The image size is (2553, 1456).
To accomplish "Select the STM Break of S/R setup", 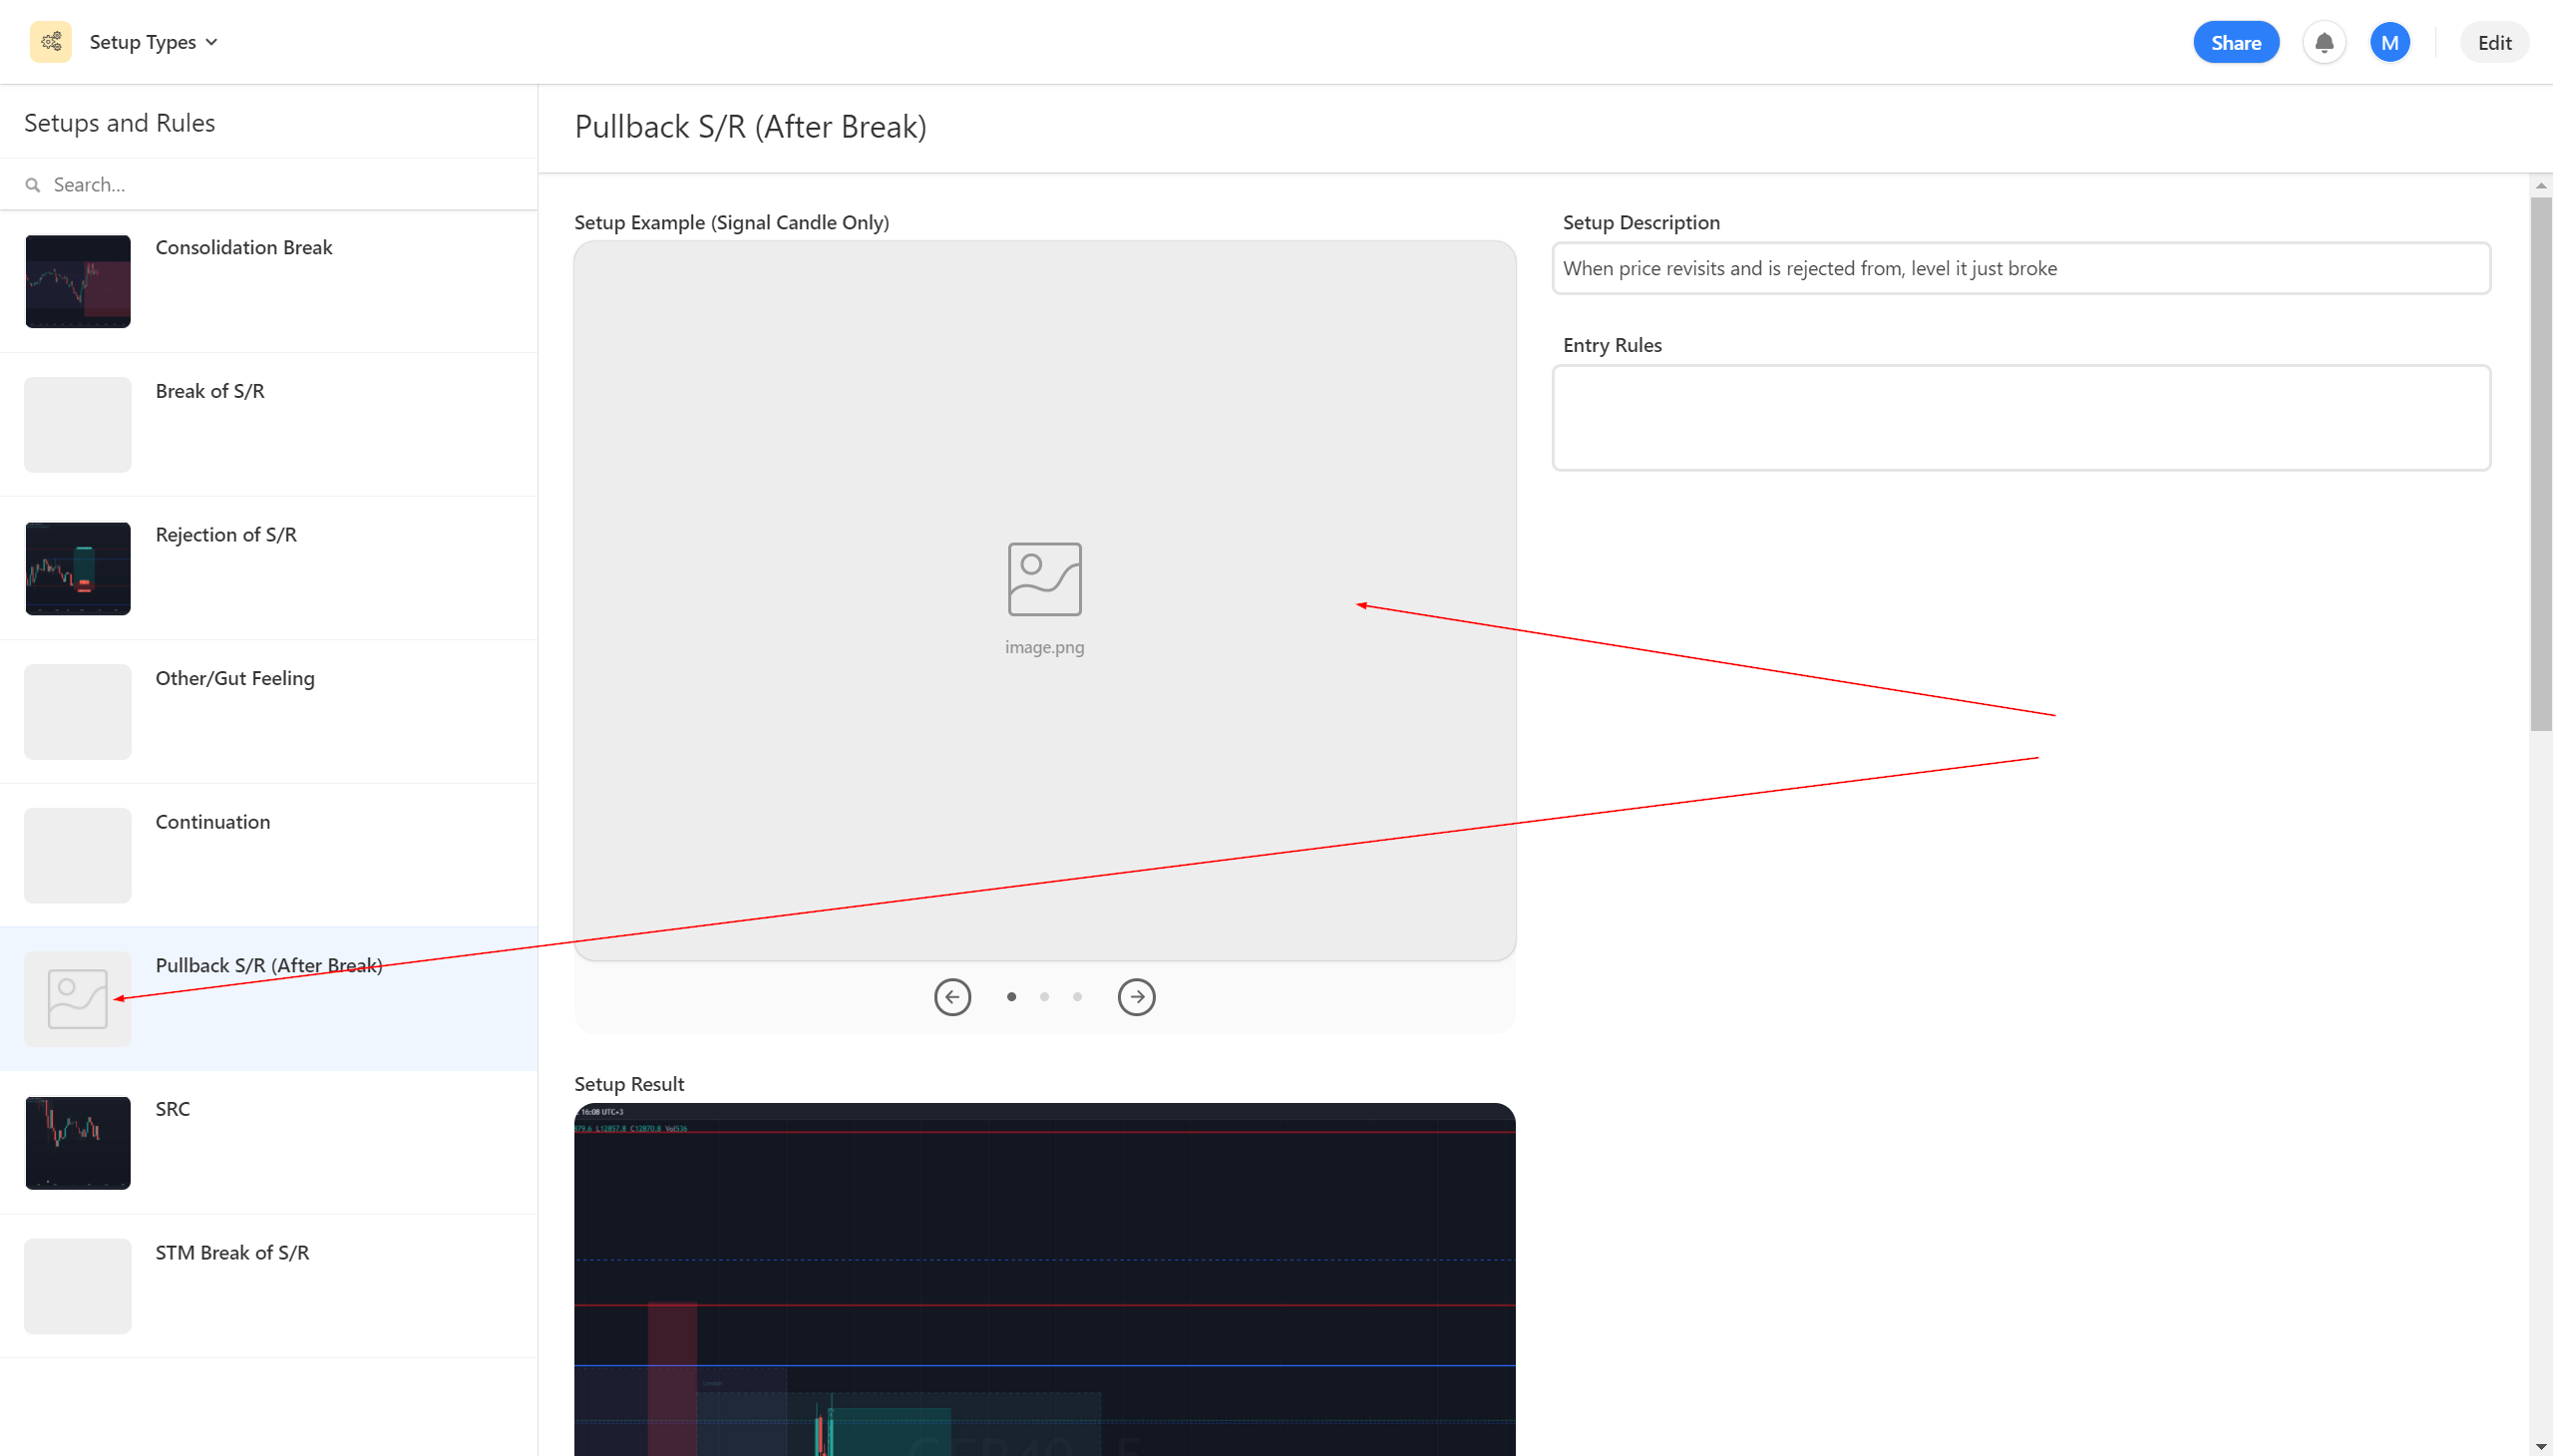I will point(268,1286).
